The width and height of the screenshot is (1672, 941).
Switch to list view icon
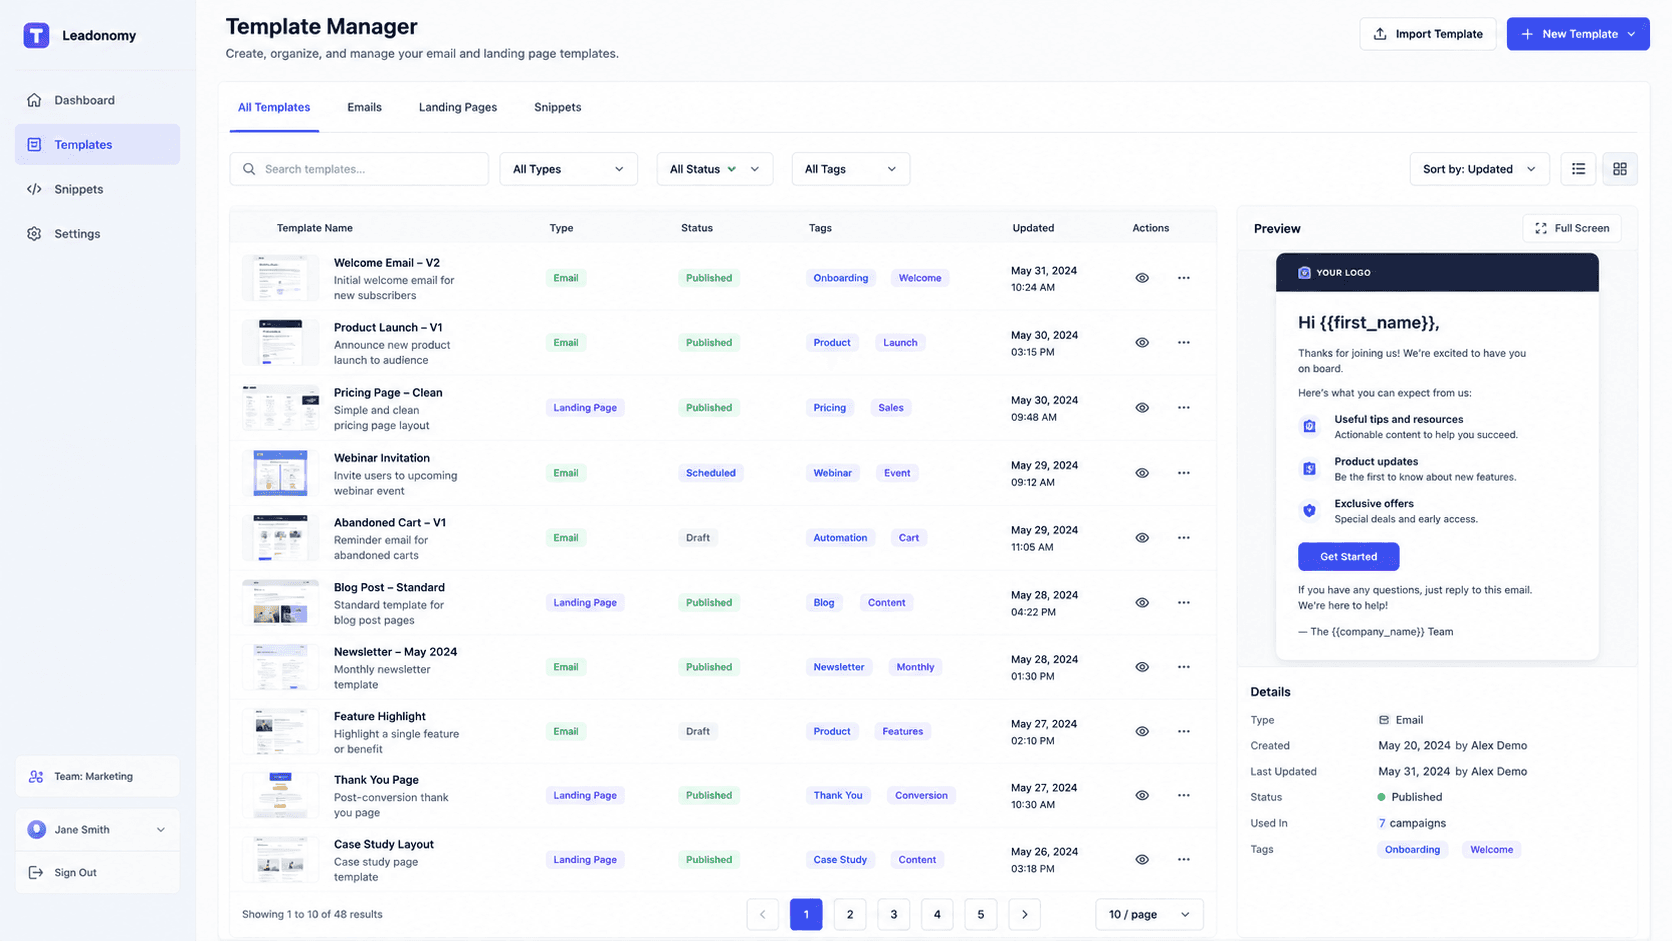click(x=1578, y=169)
